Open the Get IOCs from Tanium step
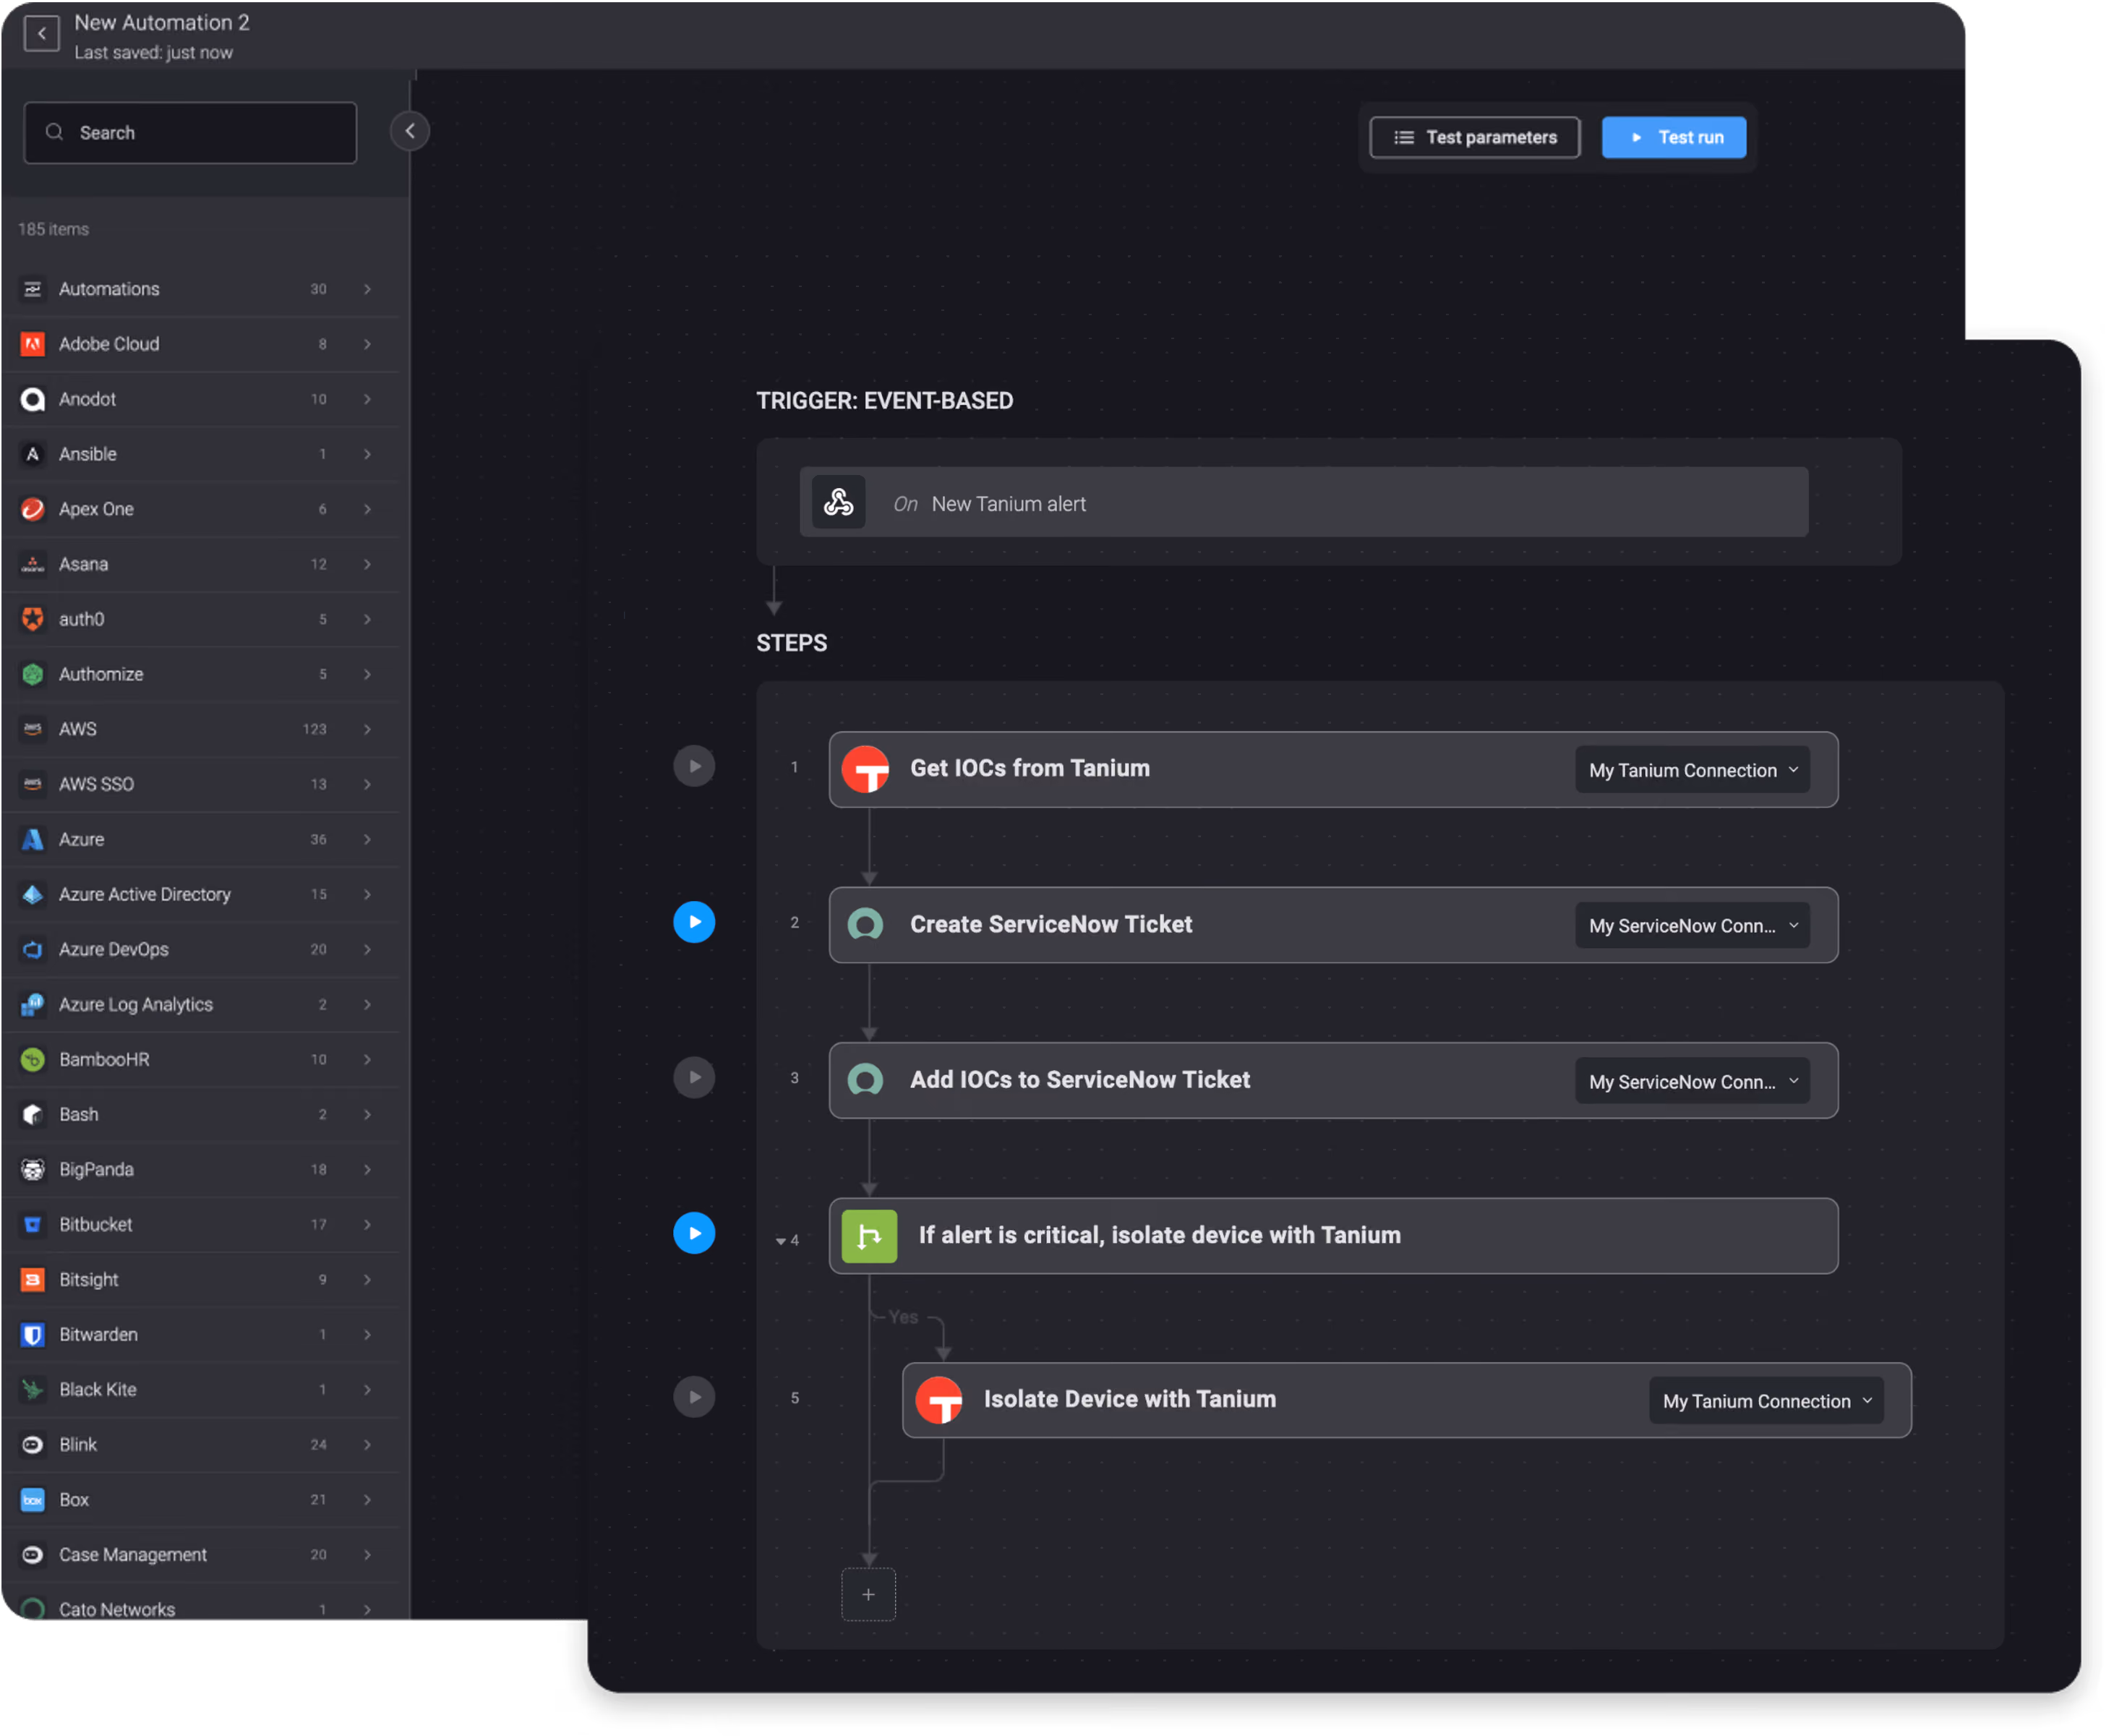This screenshot has height=1736, width=2114. pos(1334,770)
